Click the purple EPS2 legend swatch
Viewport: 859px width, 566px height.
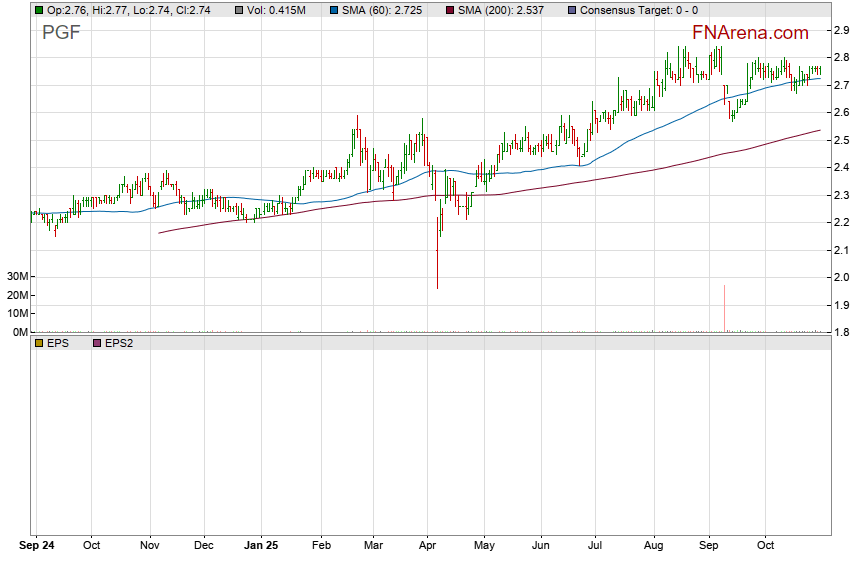[x=97, y=343]
